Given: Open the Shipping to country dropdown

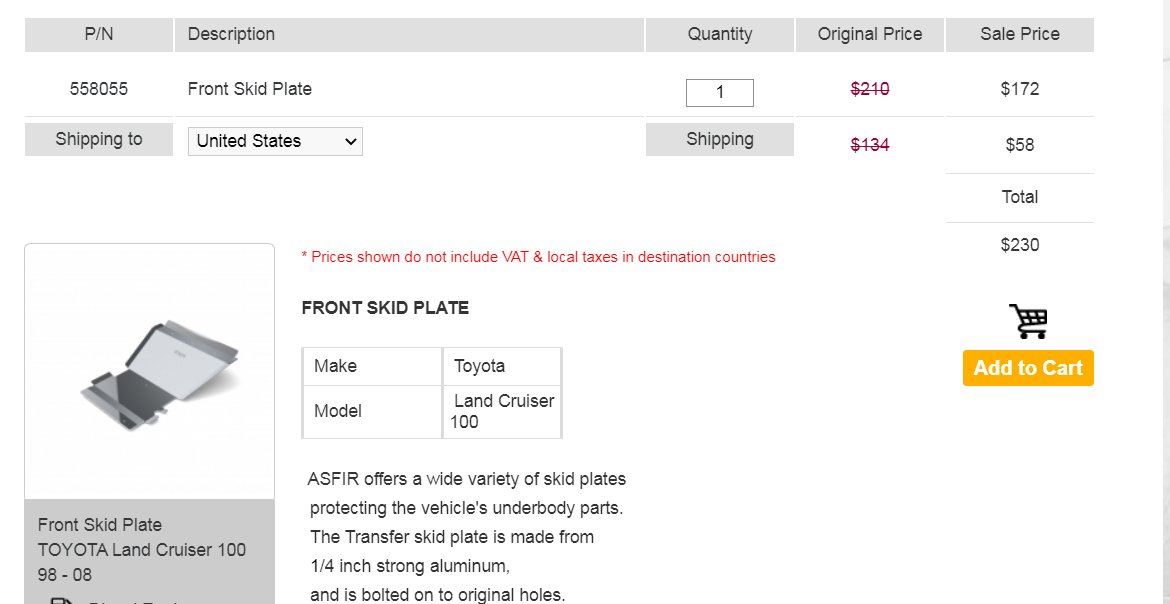Looking at the screenshot, I should click(275, 141).
